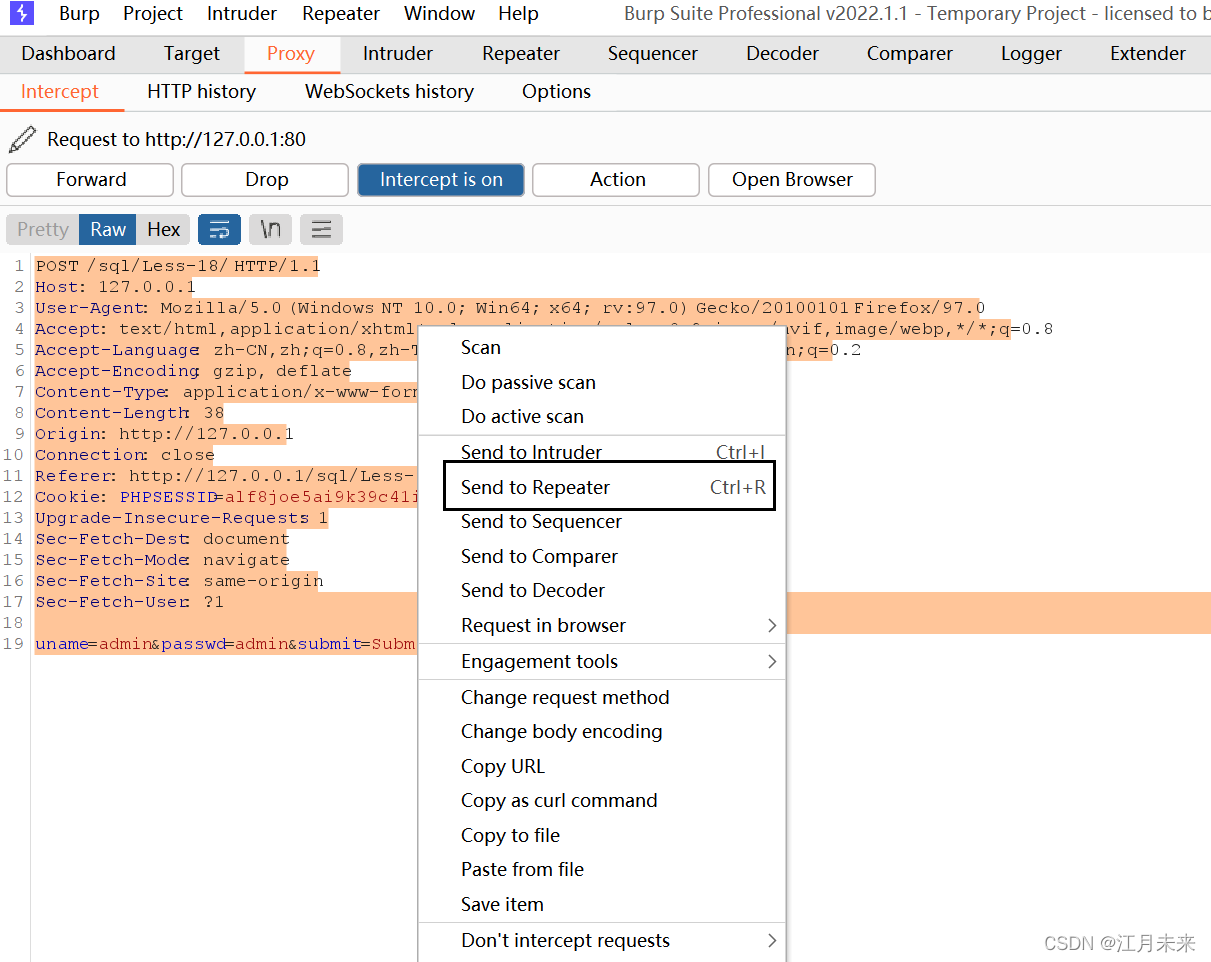This screenshot has height=962, width=1211.
Task: Choose Paste from file
Action: pyautogui.click(x=602, y=869)
